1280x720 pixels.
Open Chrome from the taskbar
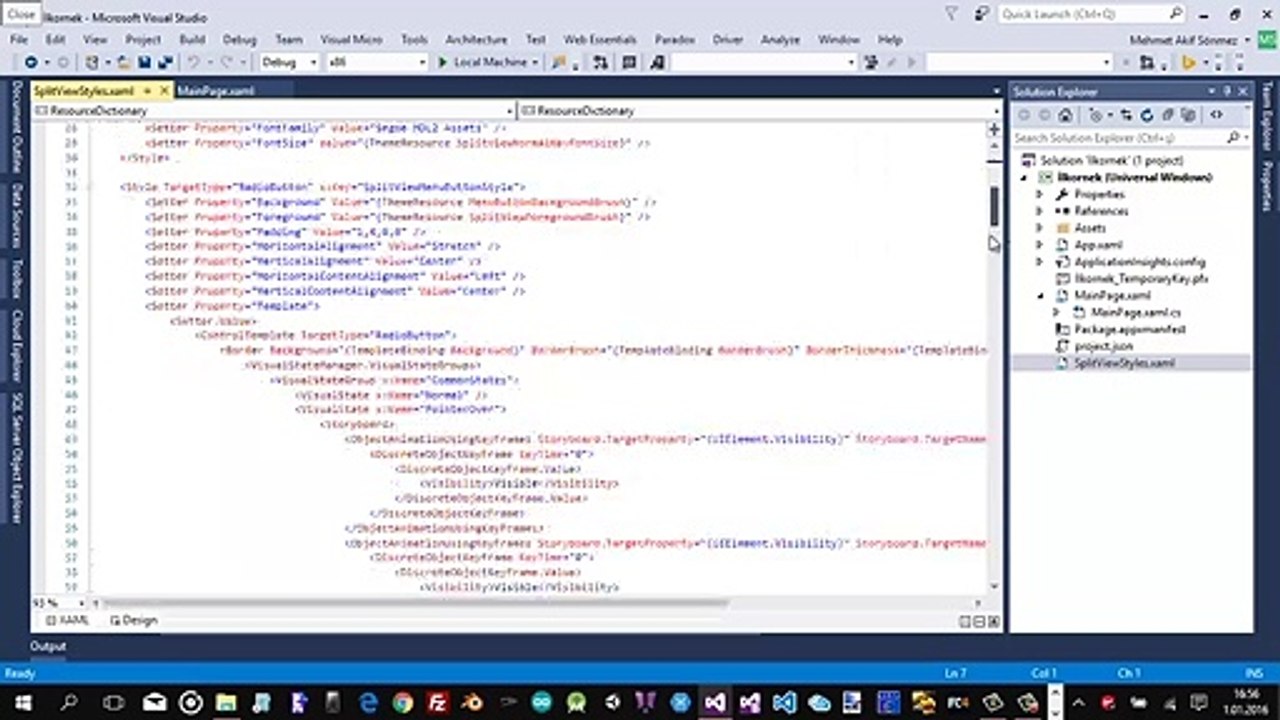402,702
